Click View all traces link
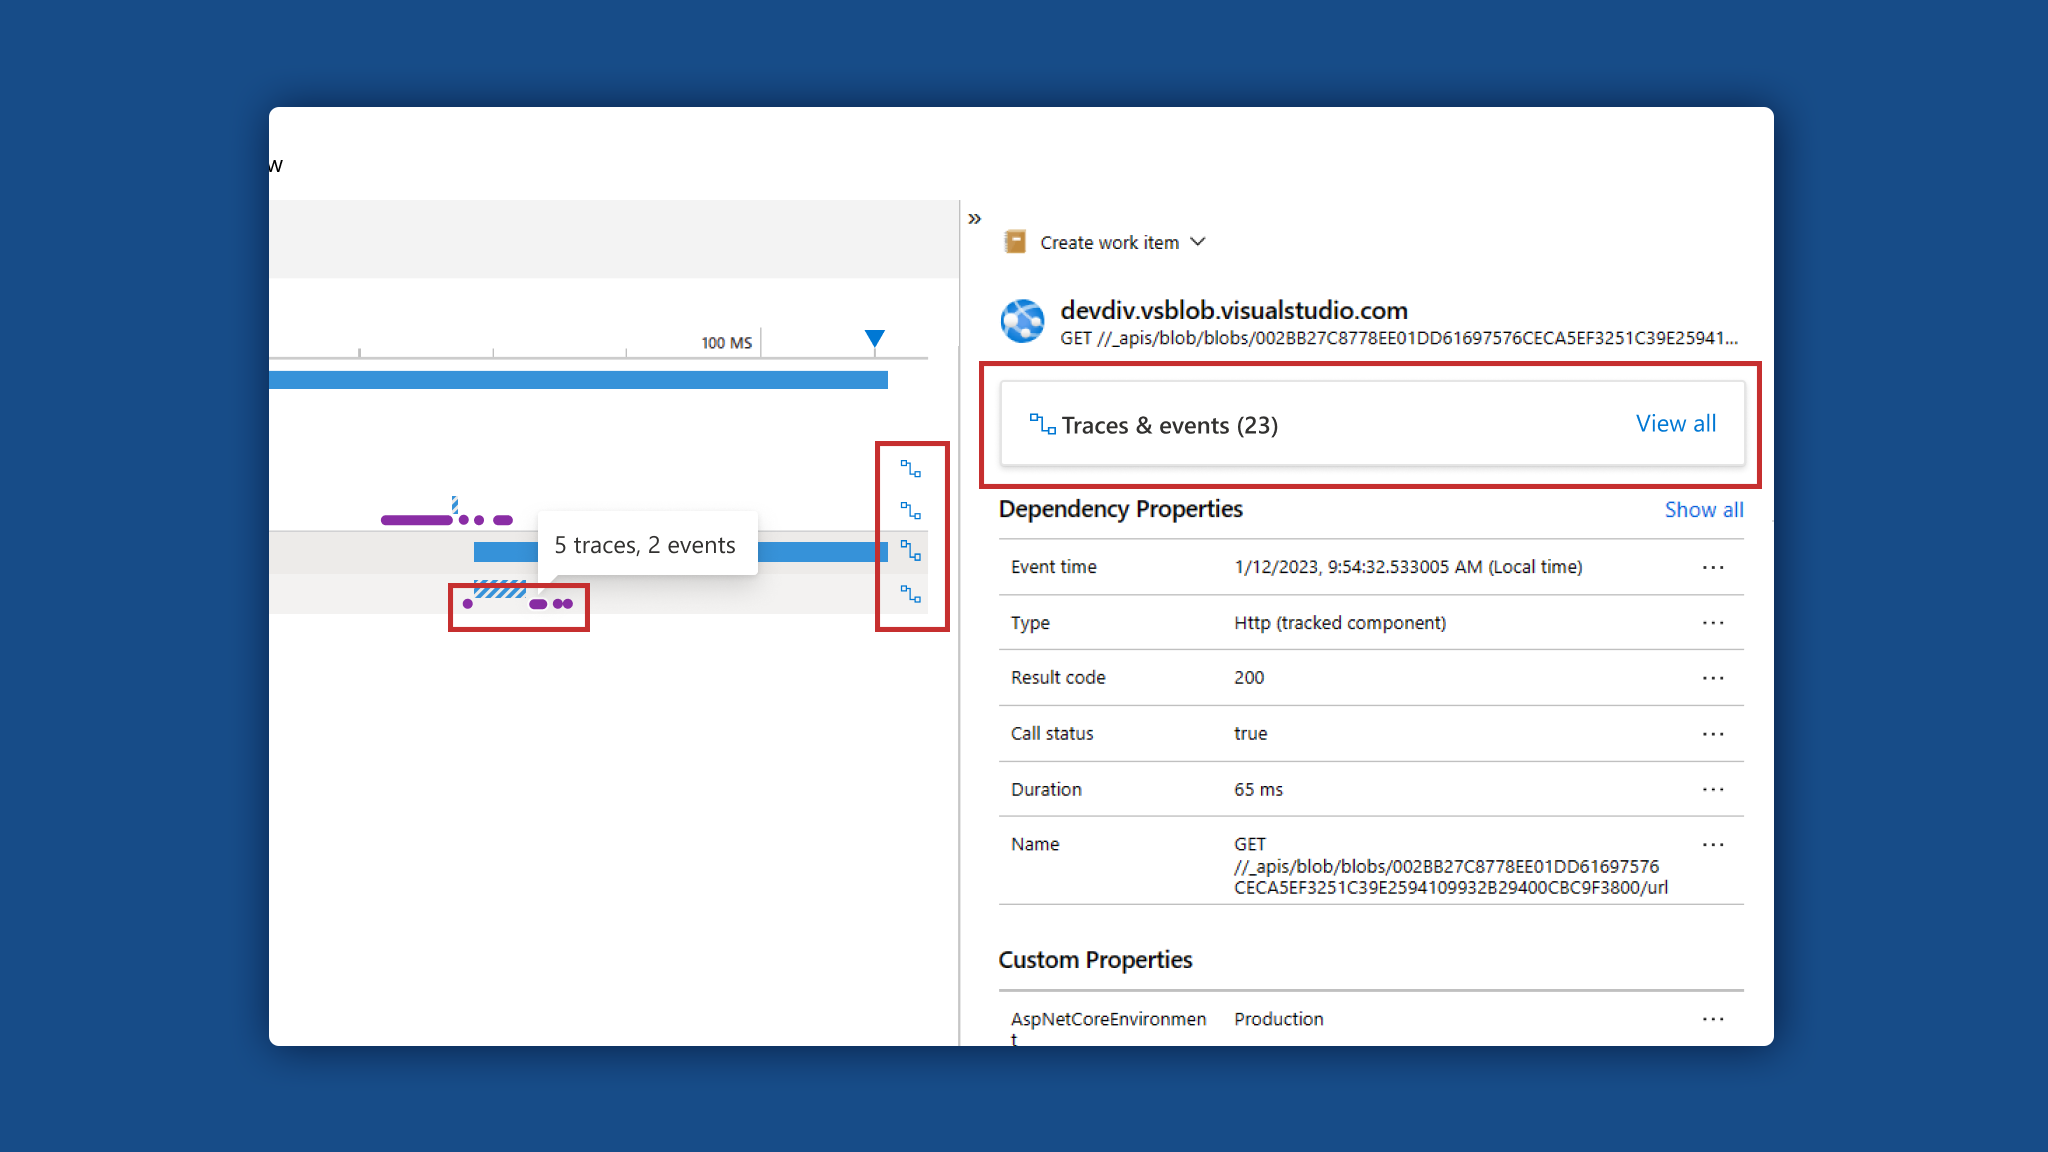This screenshot has width=2048, height=1152. pyautogui.click(x=1676, y=424)
